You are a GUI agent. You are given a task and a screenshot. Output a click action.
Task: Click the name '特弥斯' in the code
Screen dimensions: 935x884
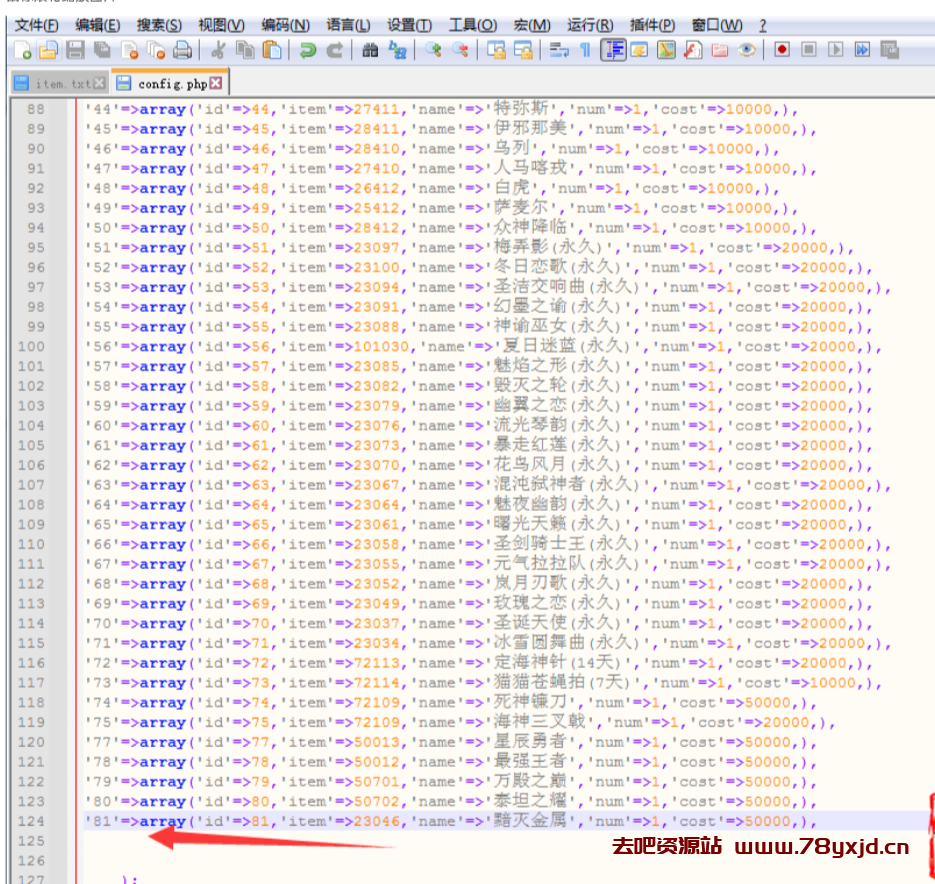[x=521, y=109]
